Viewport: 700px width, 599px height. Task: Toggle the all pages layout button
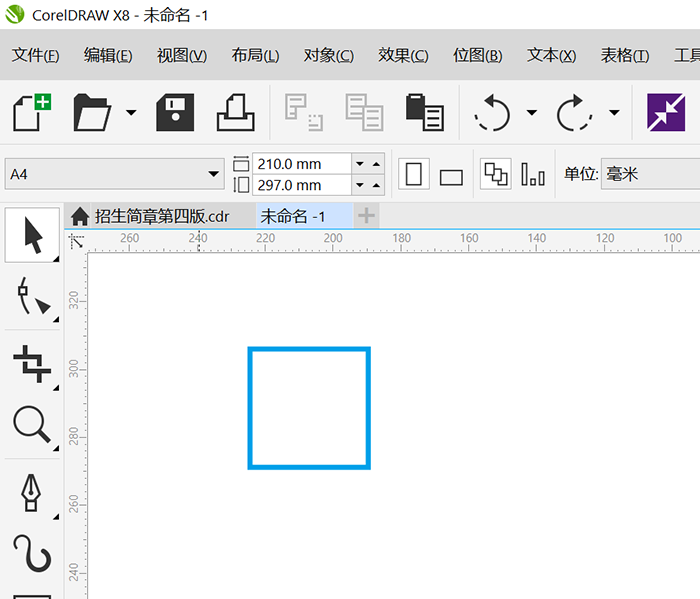(495, 174)
